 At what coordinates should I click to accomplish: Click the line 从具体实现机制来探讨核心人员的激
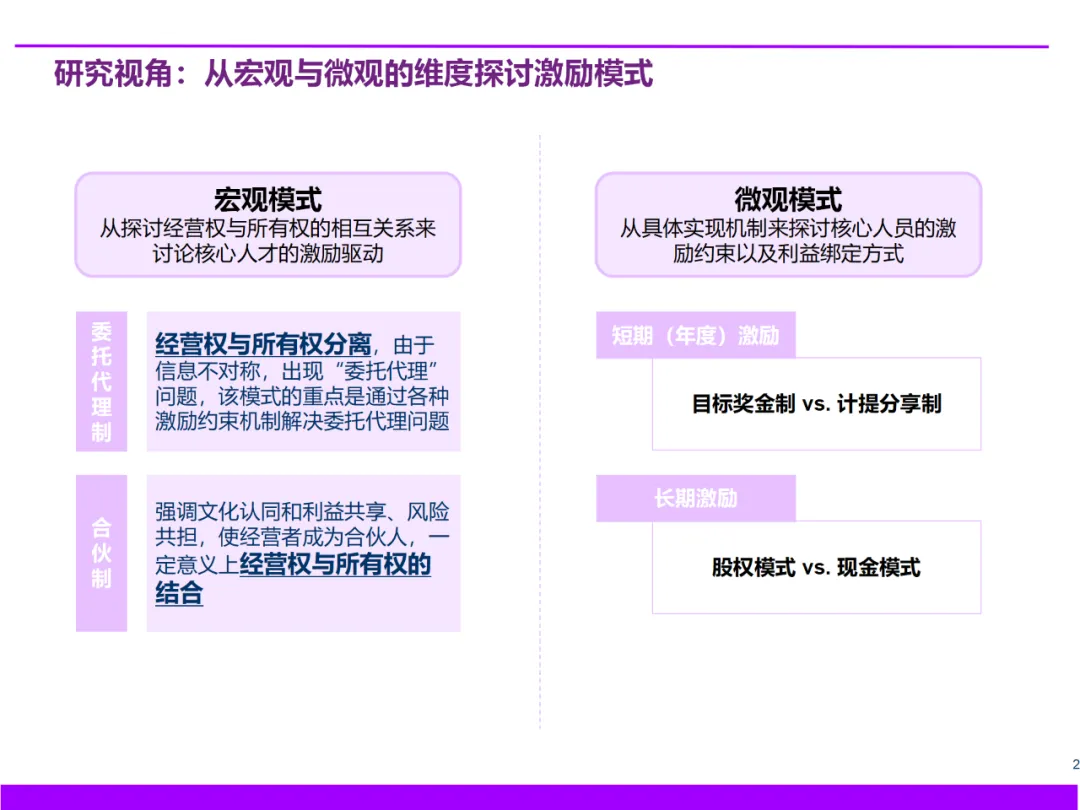(788, 228)
